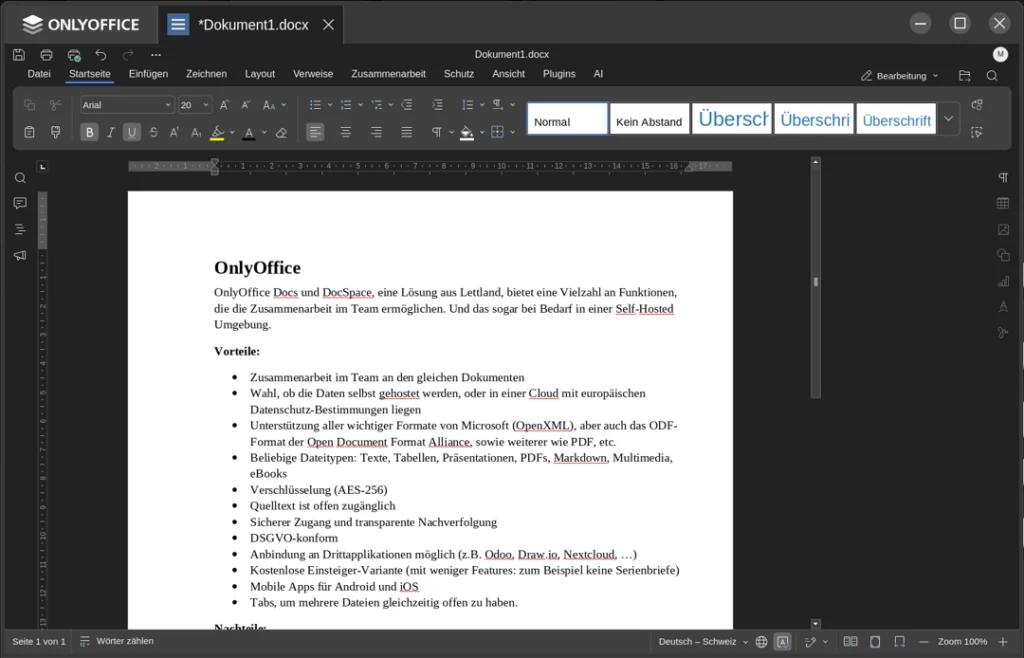Image resolution: width=1024 pixels, height=658 pixels.
Task: Apply the Kein Abstand style
Action: click(650, 119)
